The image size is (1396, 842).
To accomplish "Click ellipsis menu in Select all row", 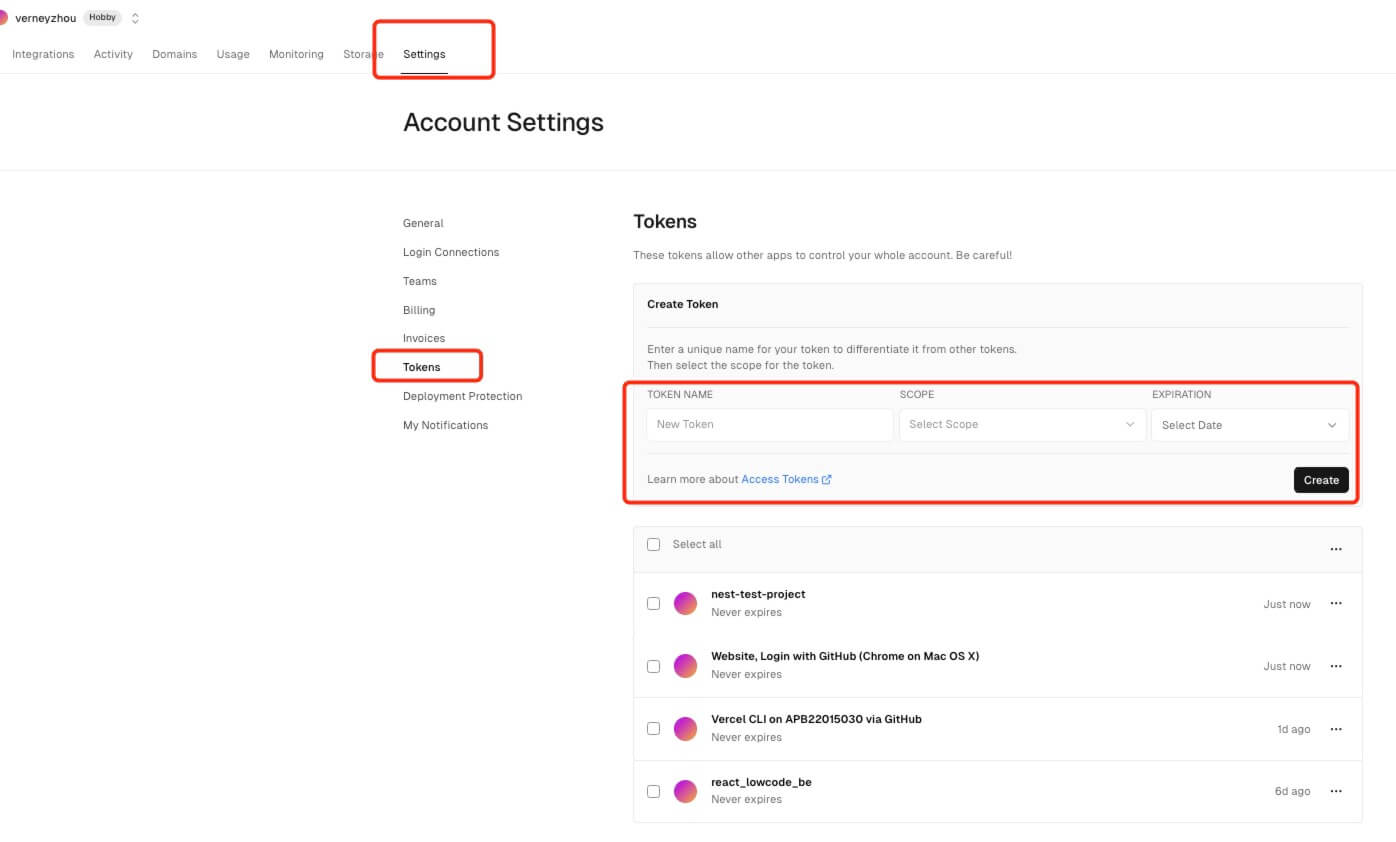I will (x=1335, y=549).
